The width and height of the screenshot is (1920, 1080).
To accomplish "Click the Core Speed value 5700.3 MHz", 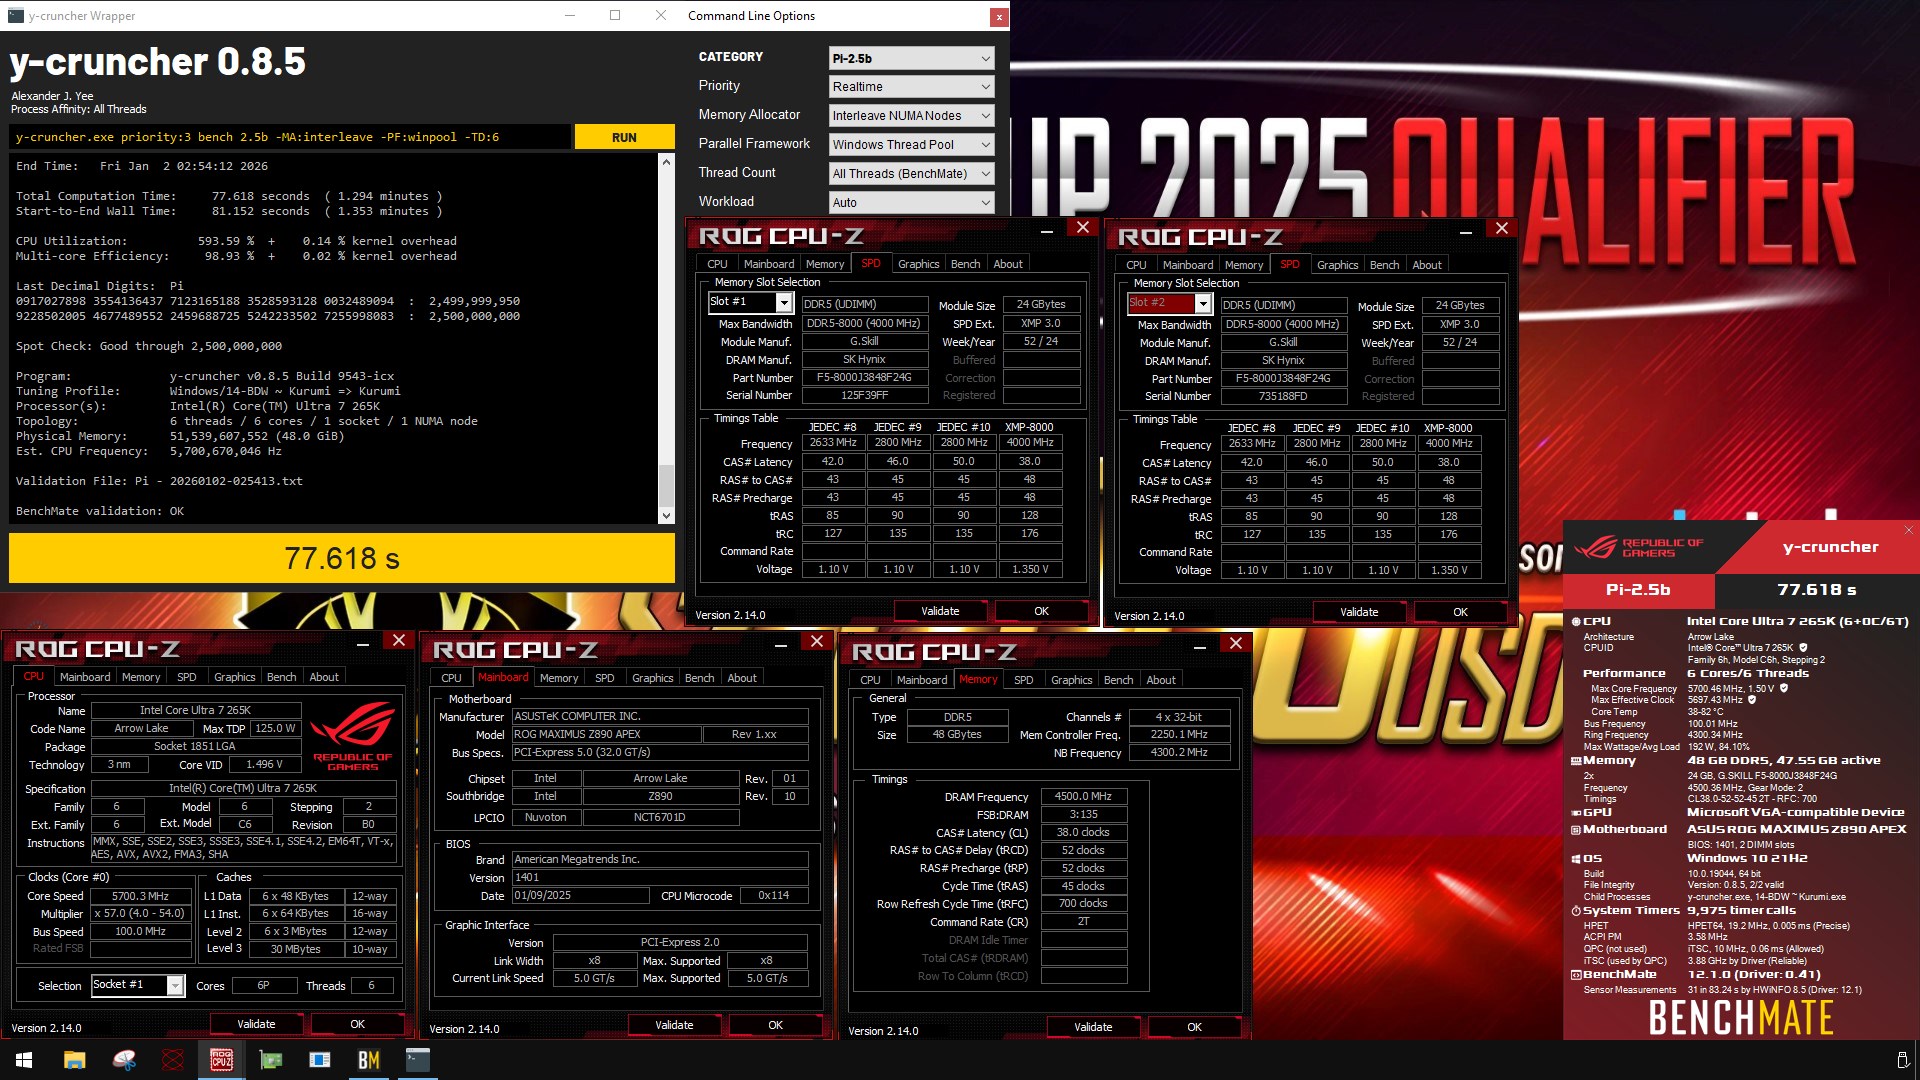I will (140, 896).
